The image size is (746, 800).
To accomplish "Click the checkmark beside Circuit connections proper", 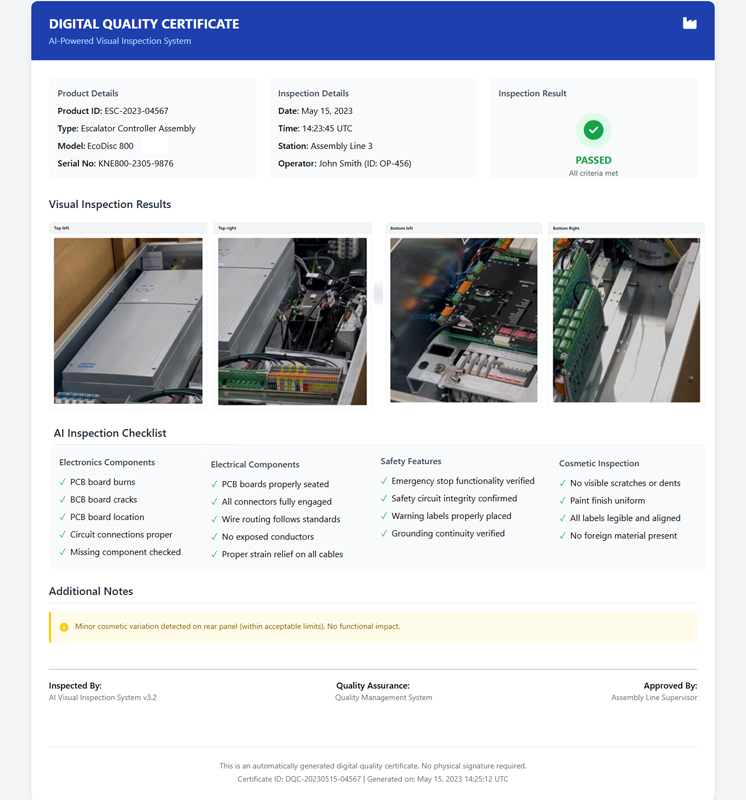I will coord(63,534).
